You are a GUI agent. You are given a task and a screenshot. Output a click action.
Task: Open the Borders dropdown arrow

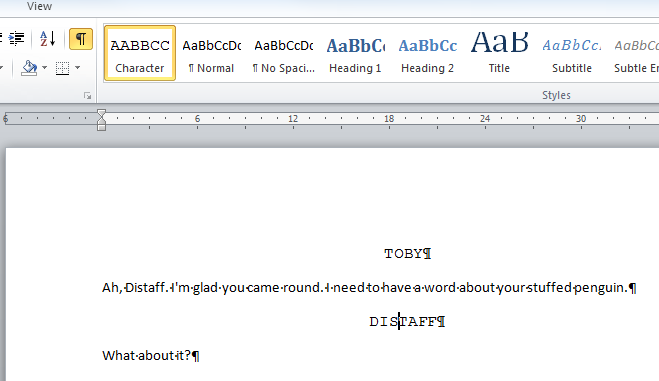pos(77,68)
